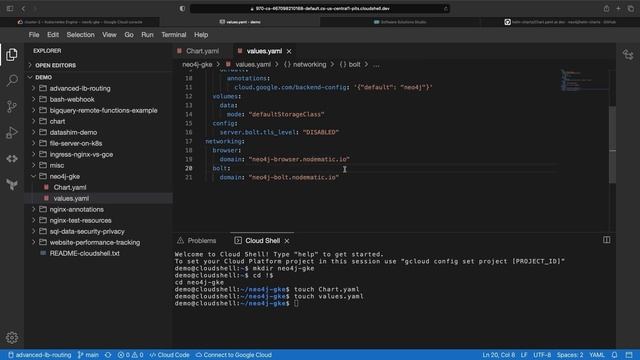Click the editor vertical scrollbar
Image resolution: width=640 pixels, height=360 pixels.
coord(612,145)
